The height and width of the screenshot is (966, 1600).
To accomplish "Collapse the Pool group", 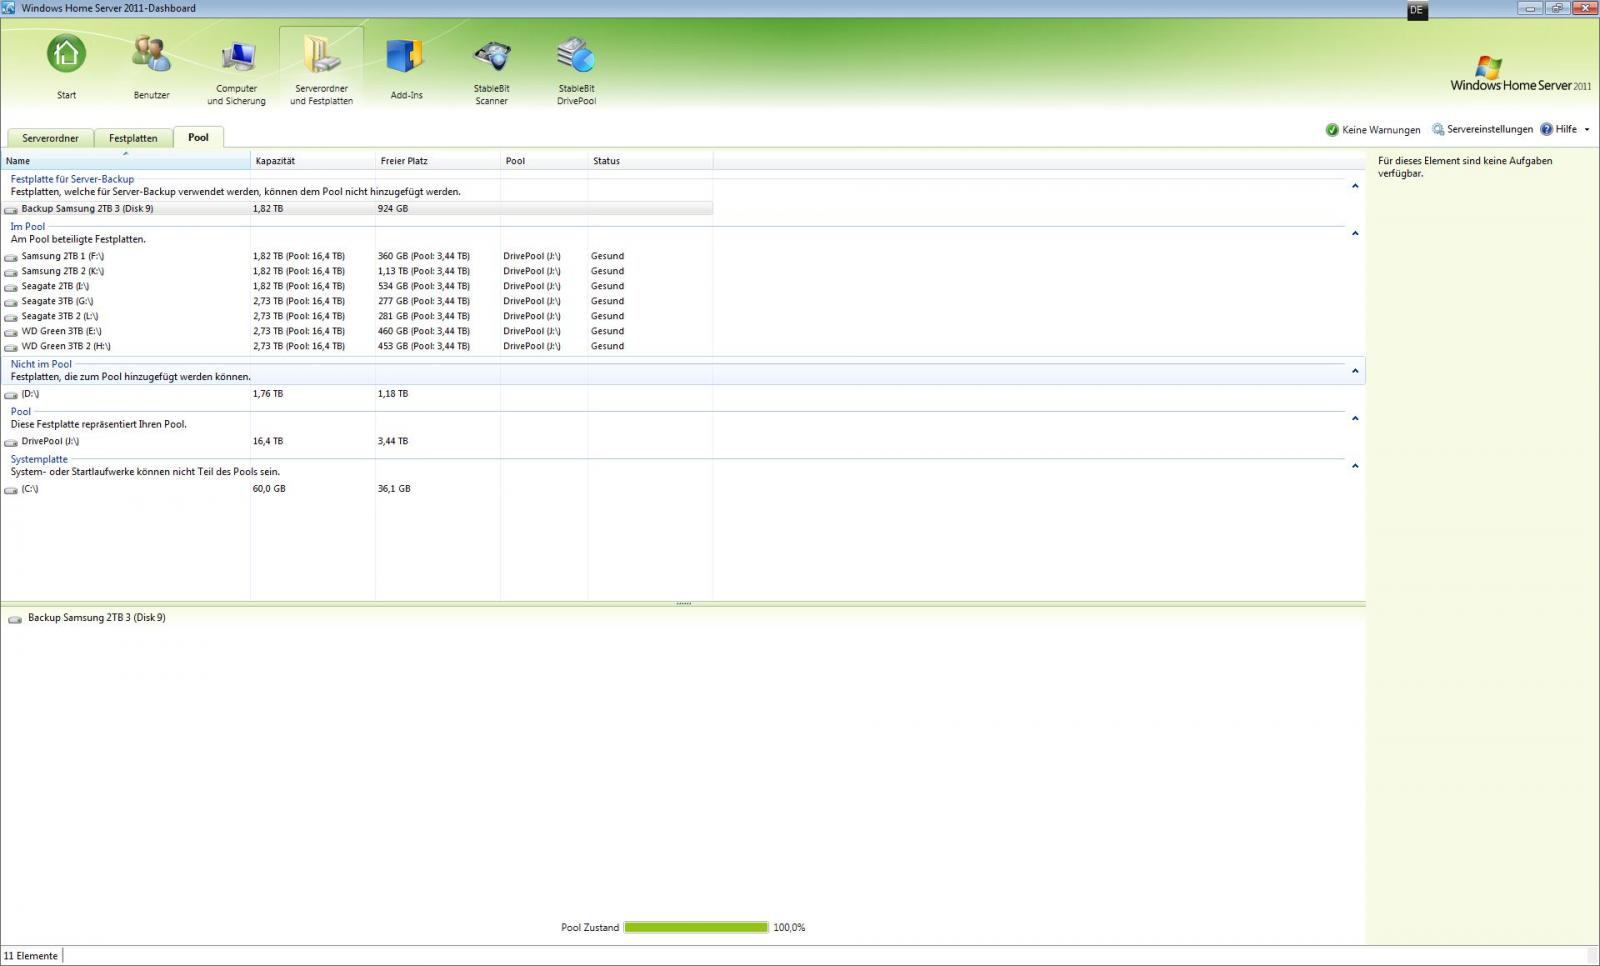I will [x=1355, y=418].
